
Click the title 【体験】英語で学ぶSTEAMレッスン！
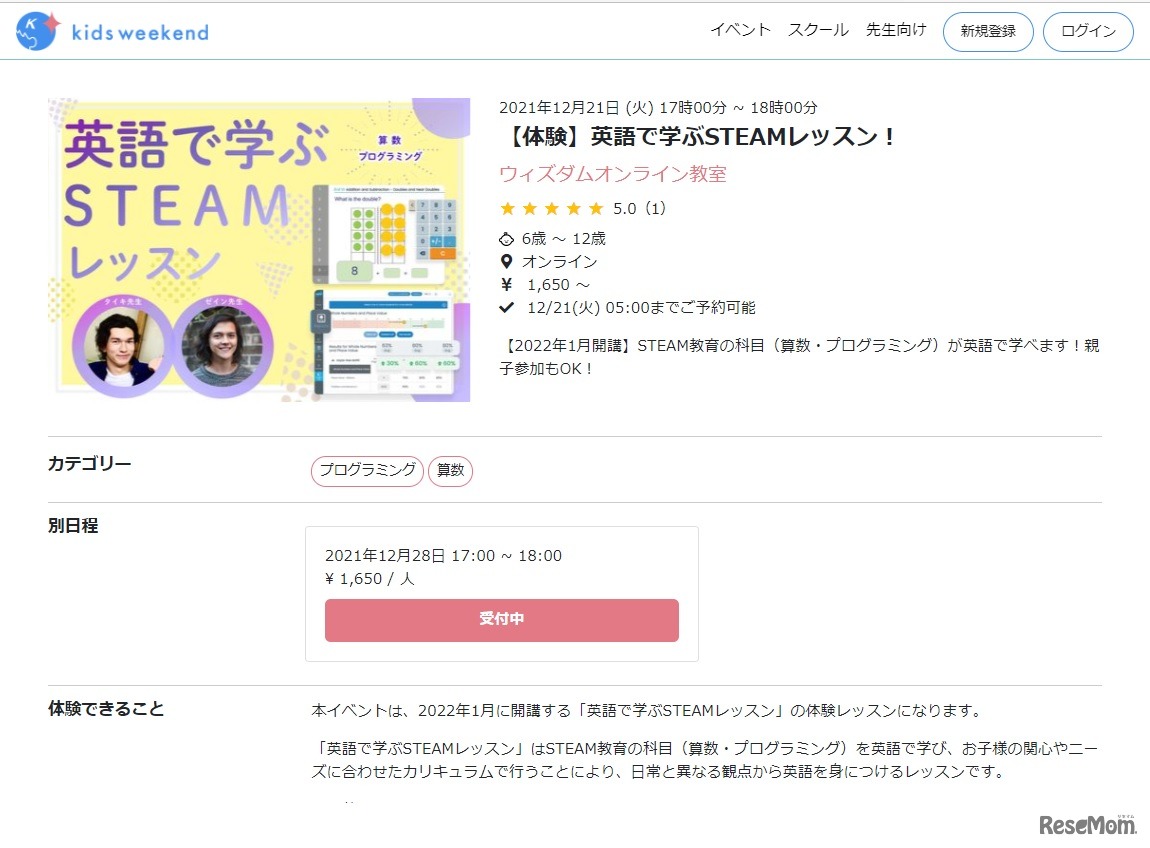tap(697, 136)
